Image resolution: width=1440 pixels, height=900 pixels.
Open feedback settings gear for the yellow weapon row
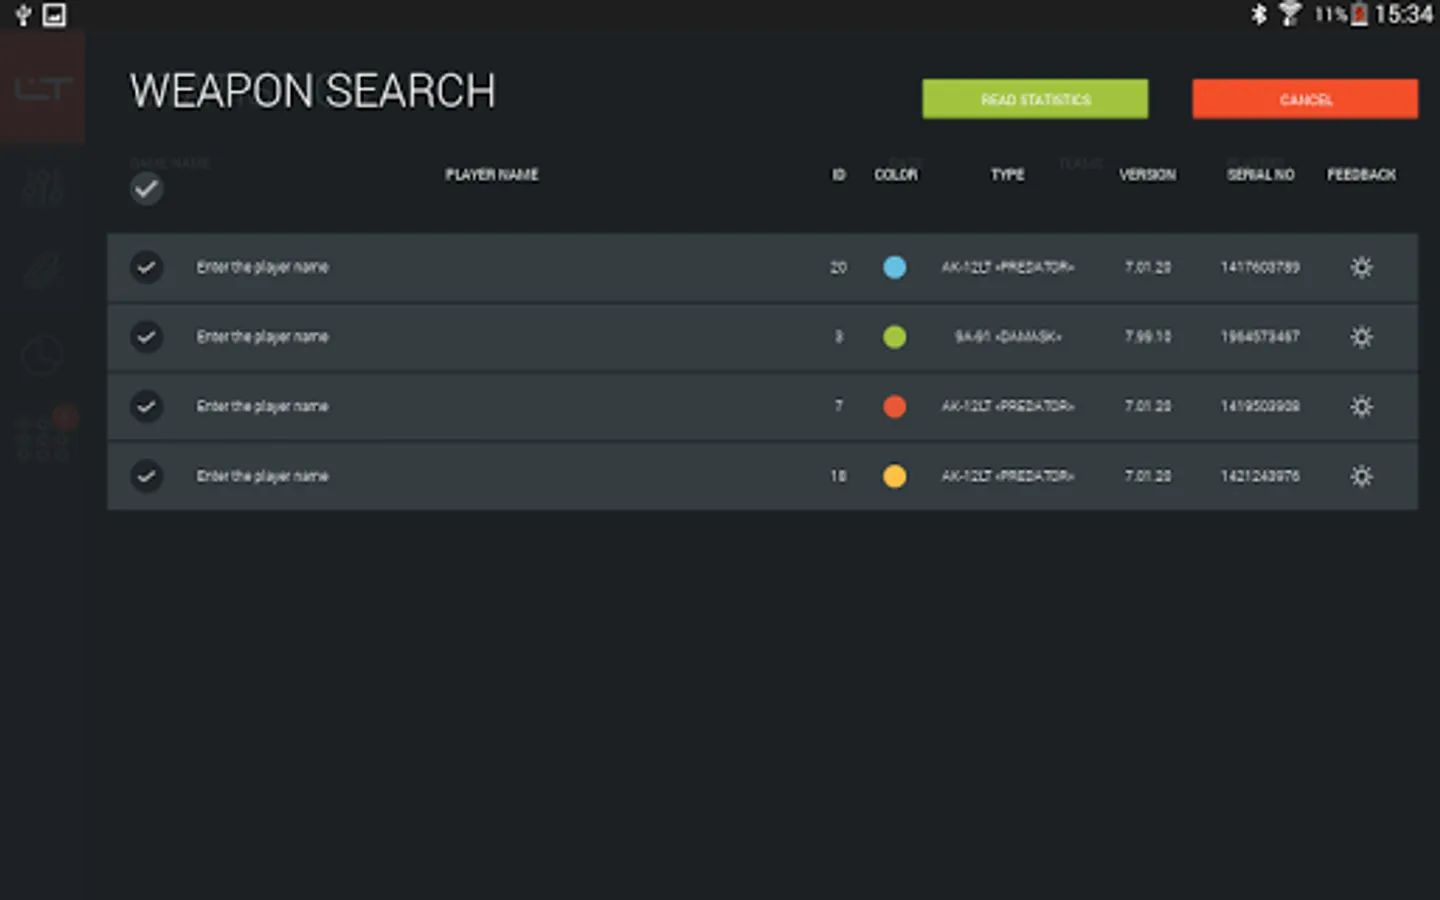(1361, 476)
